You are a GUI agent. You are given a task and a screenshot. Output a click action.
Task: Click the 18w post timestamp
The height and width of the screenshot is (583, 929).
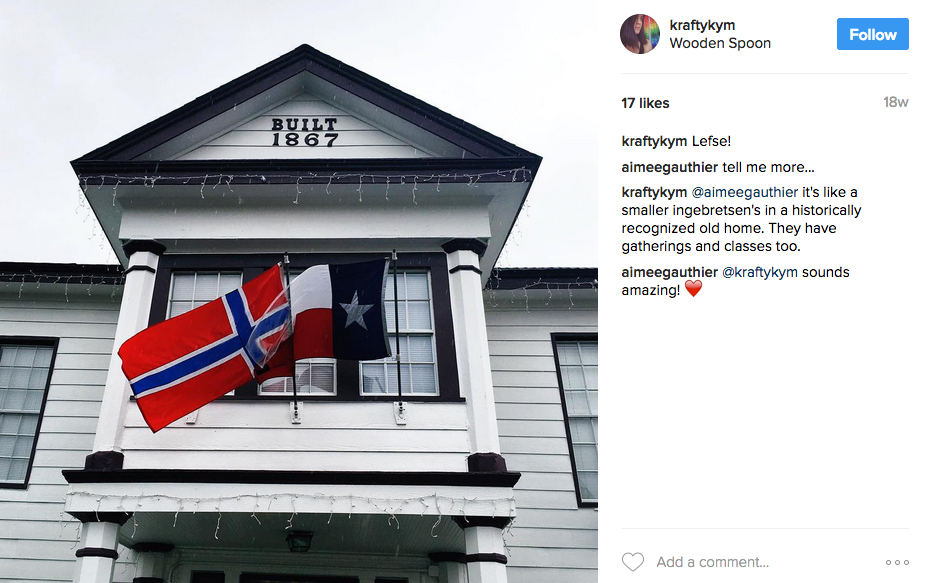(x=895, y=102)
